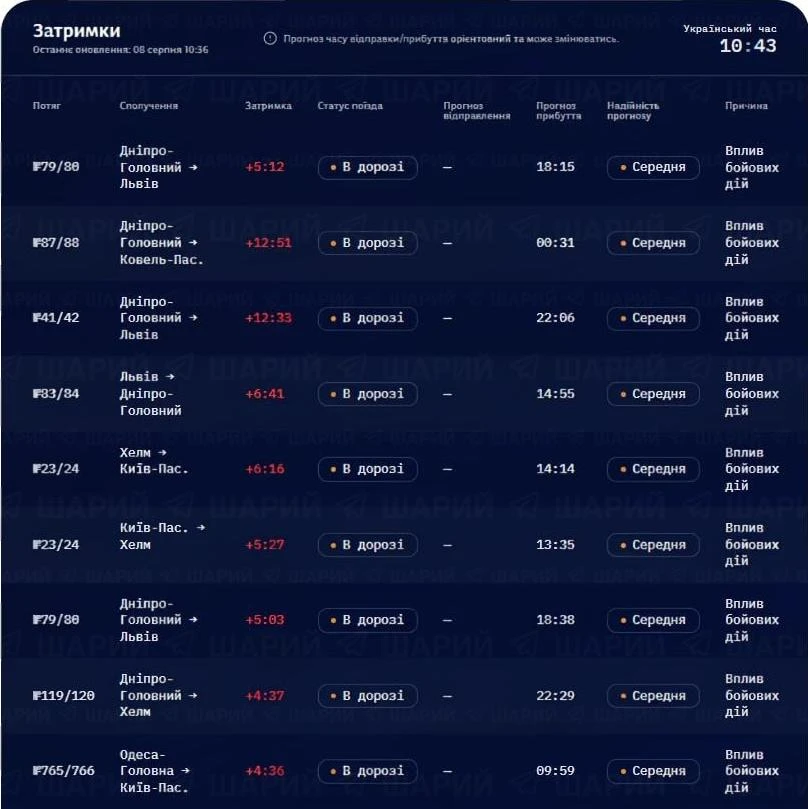Click the +12:51 delay value
The height and width of the screenshot is (809, 808).
[268, 242]
